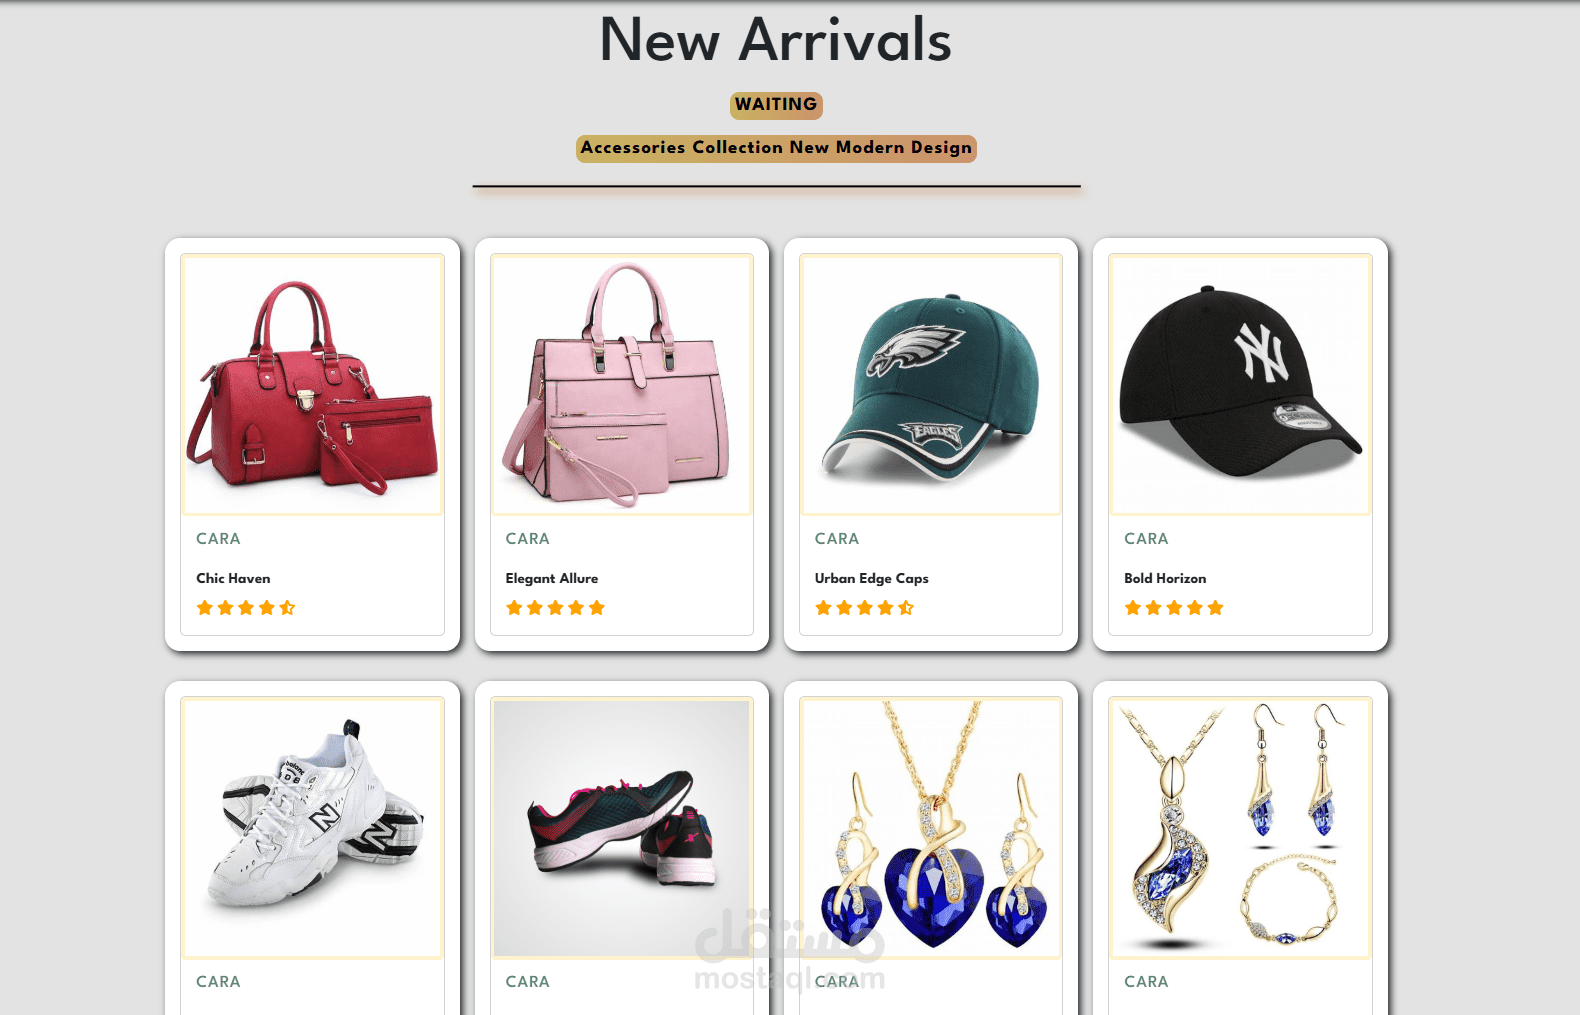Click the Elegant Allure five-star rating
This screenshot has height=1015, width=1580.
[x=555, y=608]
